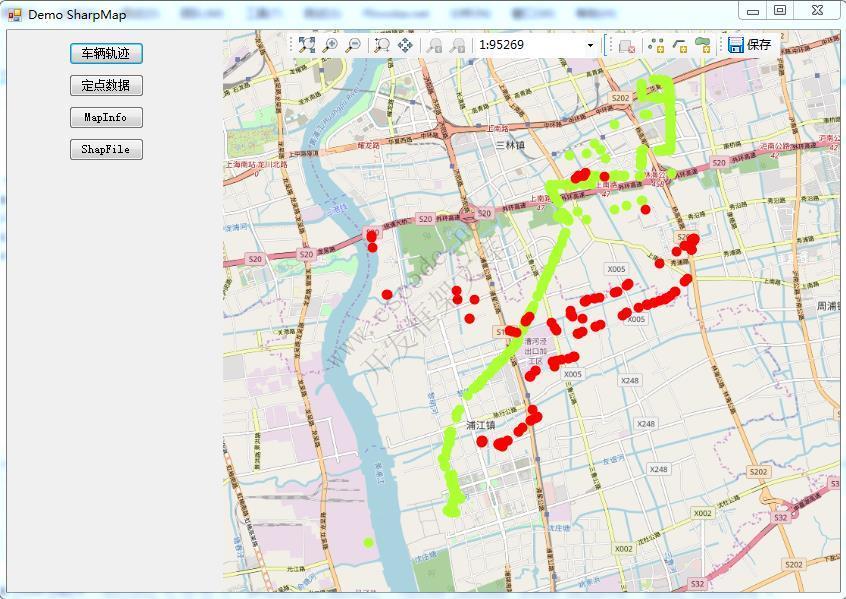Image resolution: width=846 pixels, height=599 pixels.
Task: Click the ShapFile button
Action: [x=105, y=148]
